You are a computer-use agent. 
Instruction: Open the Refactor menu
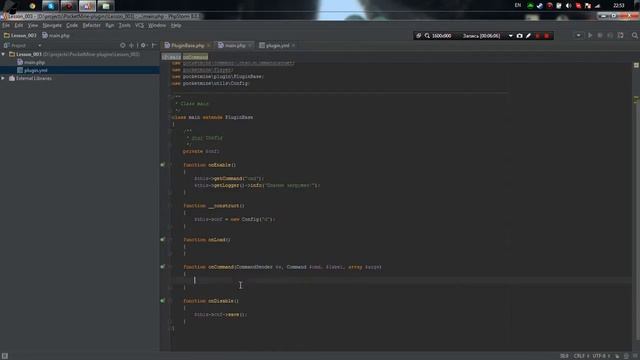91,25
